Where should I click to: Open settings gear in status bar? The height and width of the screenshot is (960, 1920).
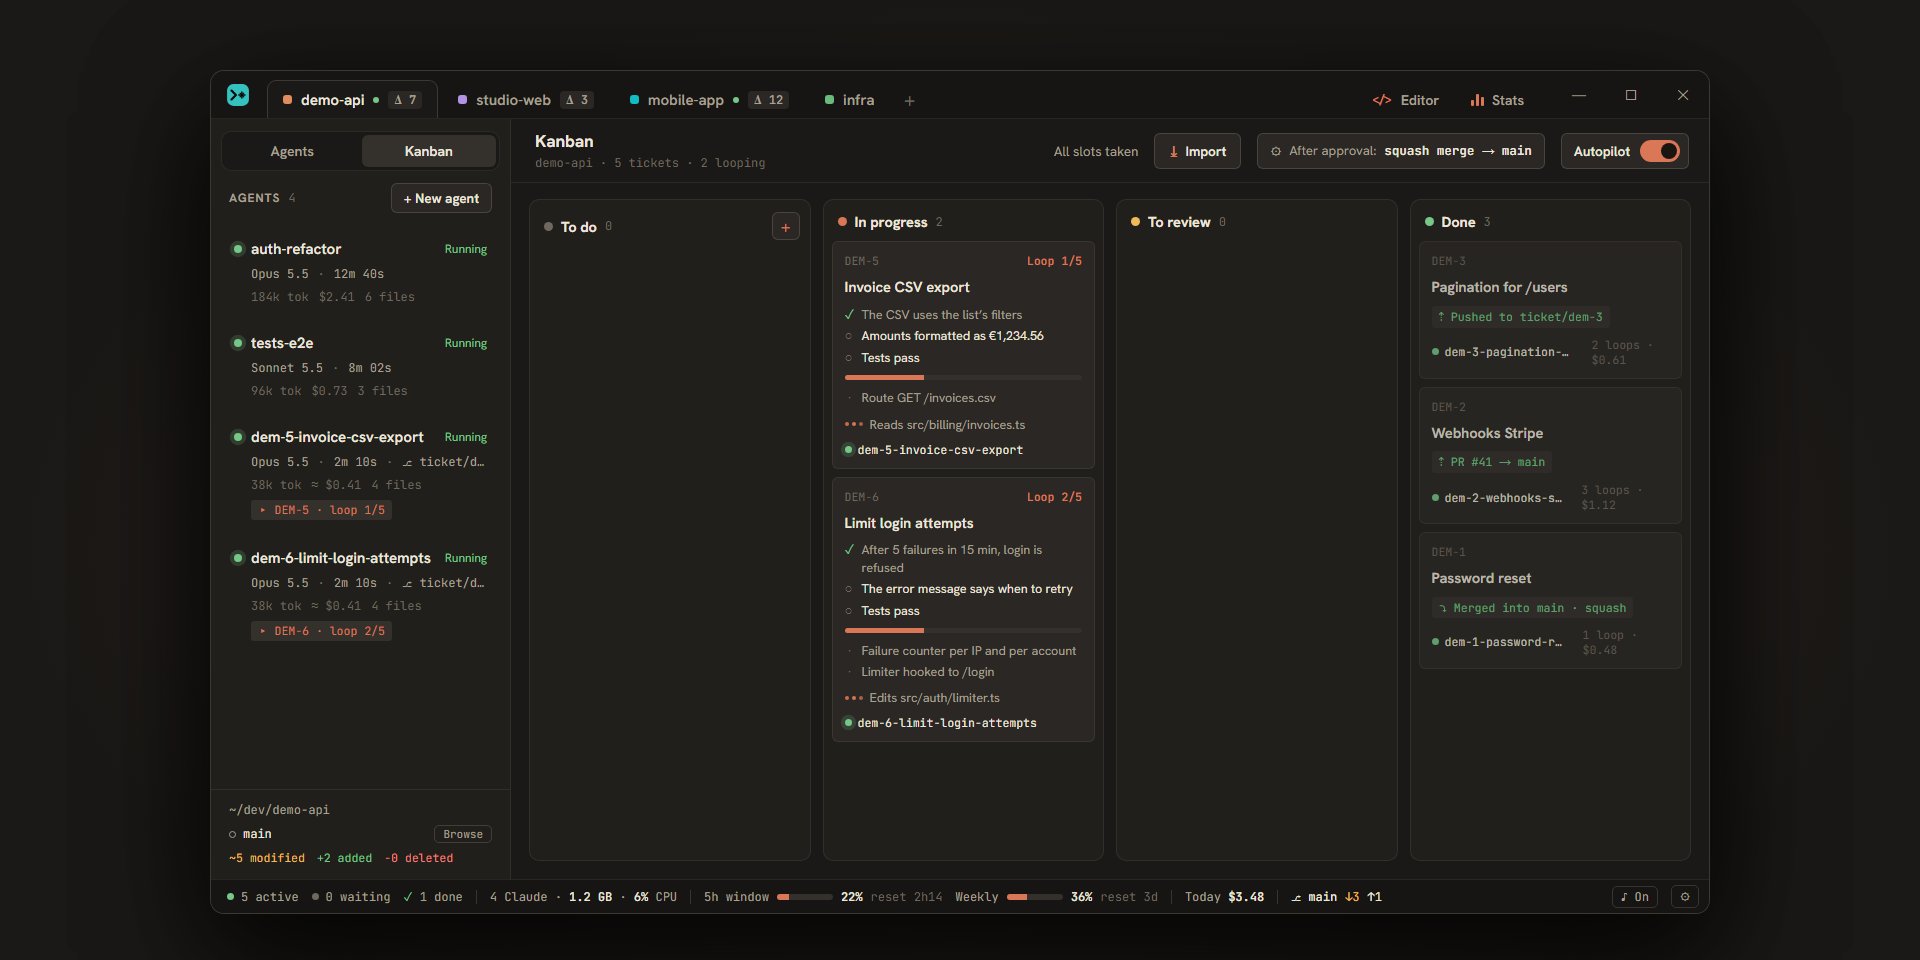pyautogui.click(x=1685, y=897)
